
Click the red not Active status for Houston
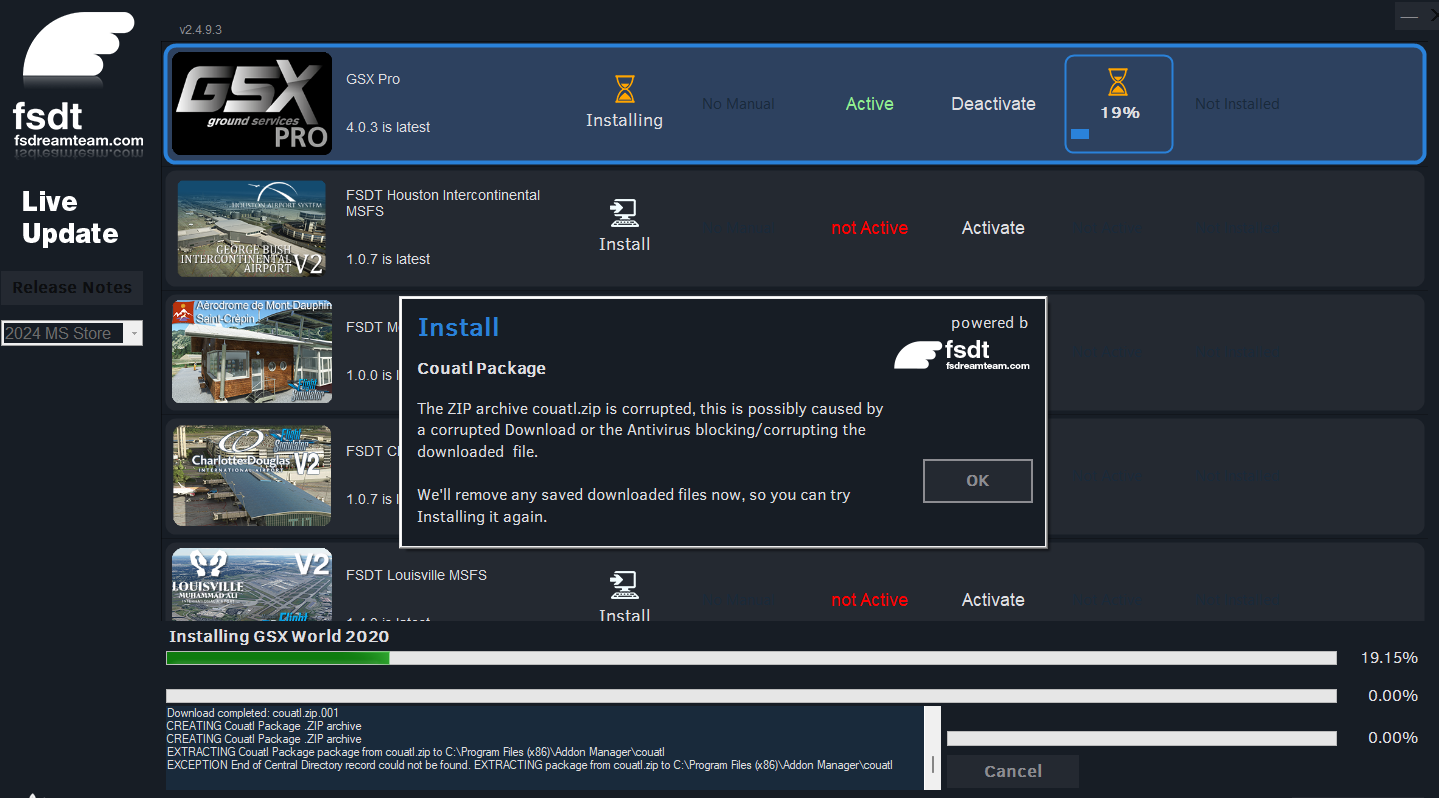870,228
